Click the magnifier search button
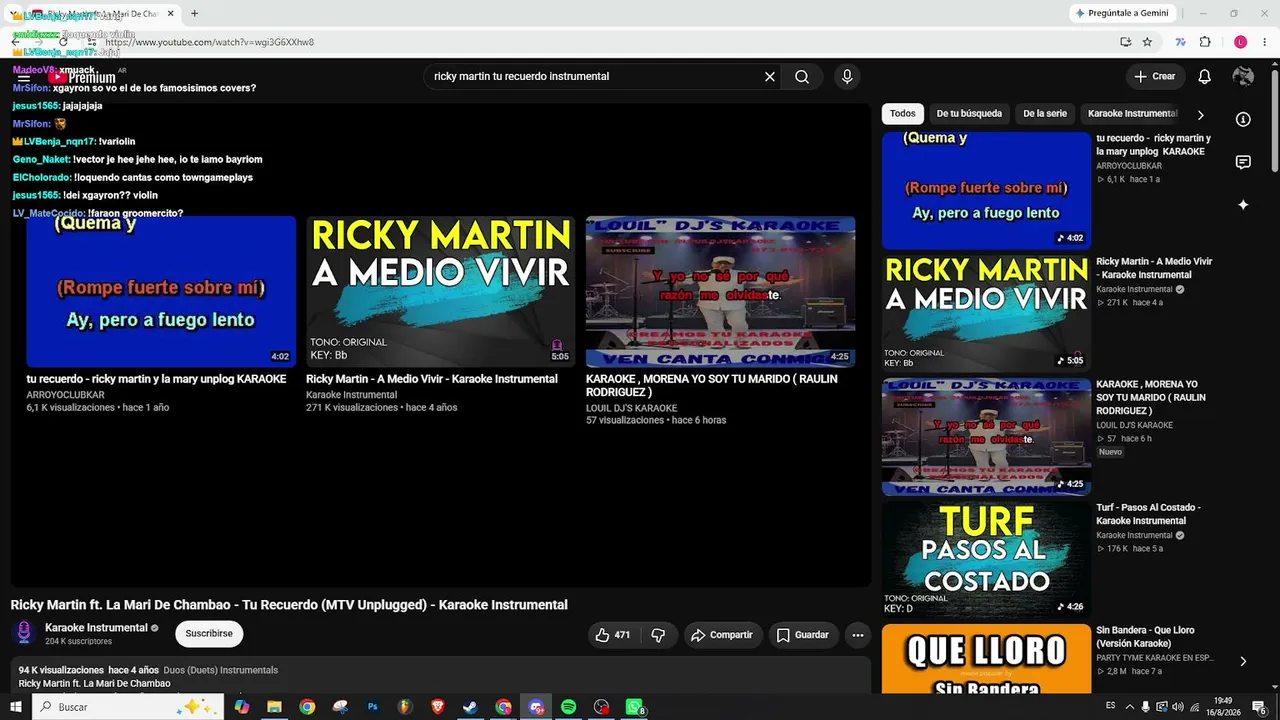Screen dimensions: 1280x720 pyautogui.click(x=802, y=77)
